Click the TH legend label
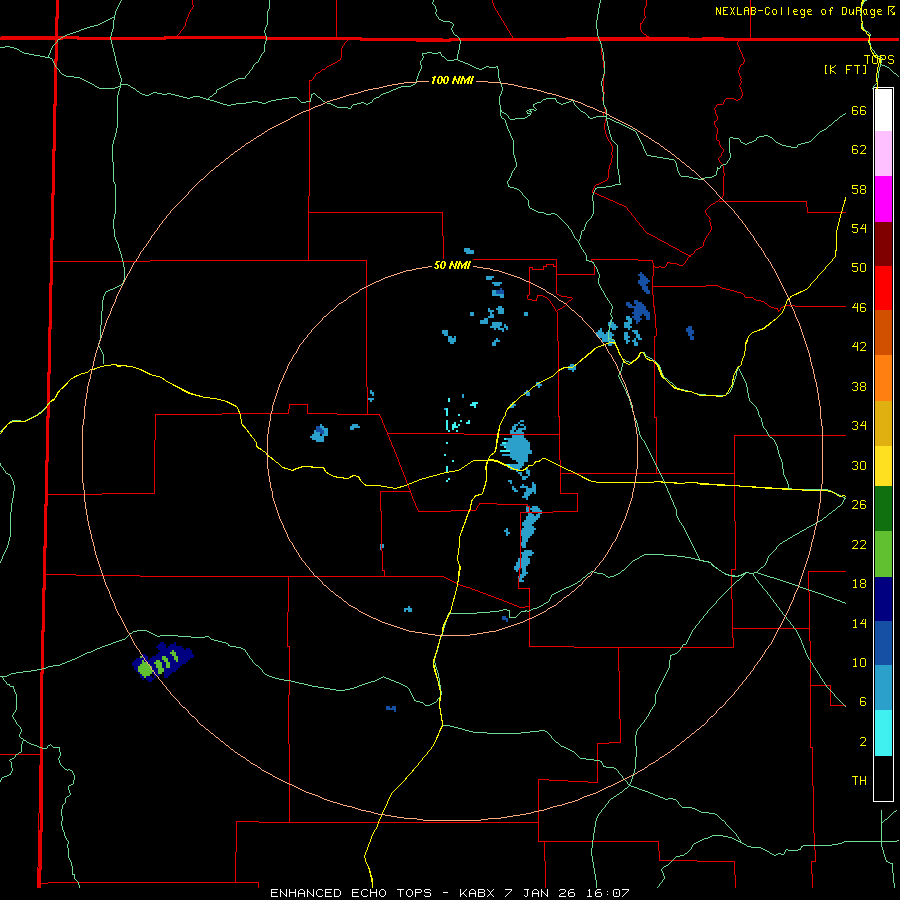 pyautogui.click(x=859, y=781)
